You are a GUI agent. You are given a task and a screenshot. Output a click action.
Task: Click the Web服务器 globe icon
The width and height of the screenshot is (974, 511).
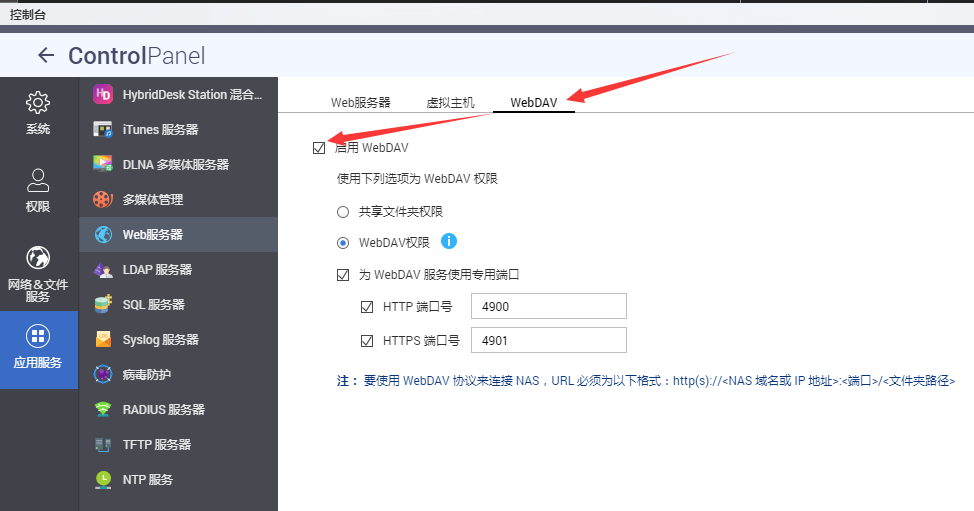(x=102, y=234)
